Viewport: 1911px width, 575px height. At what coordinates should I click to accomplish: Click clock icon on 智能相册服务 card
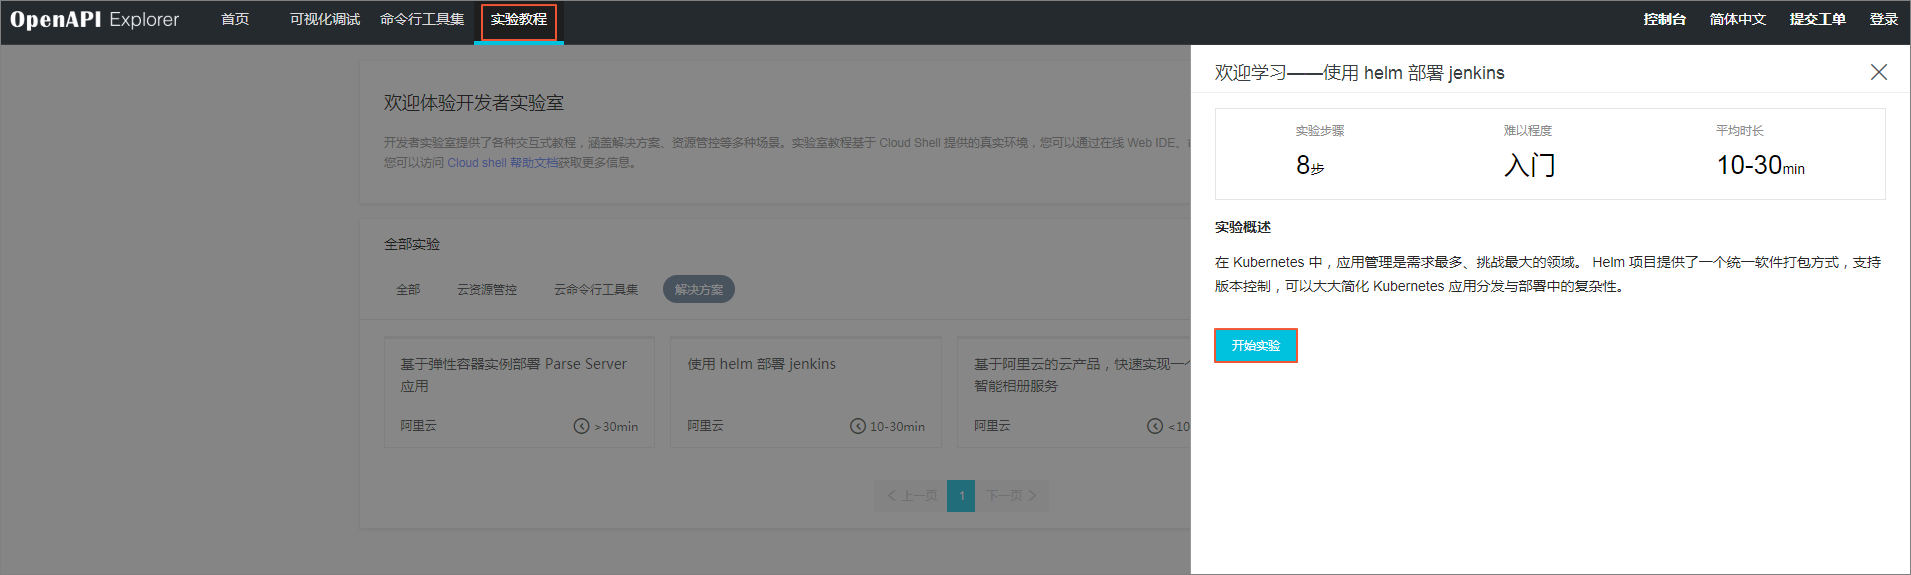[x=1155, y=426]
